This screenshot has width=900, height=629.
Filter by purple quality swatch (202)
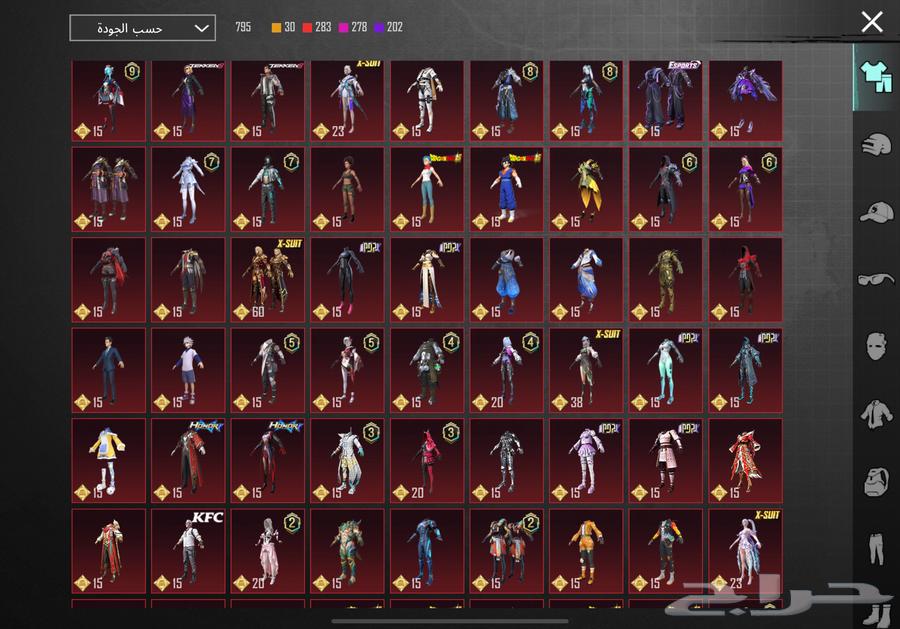click(379, 27)
